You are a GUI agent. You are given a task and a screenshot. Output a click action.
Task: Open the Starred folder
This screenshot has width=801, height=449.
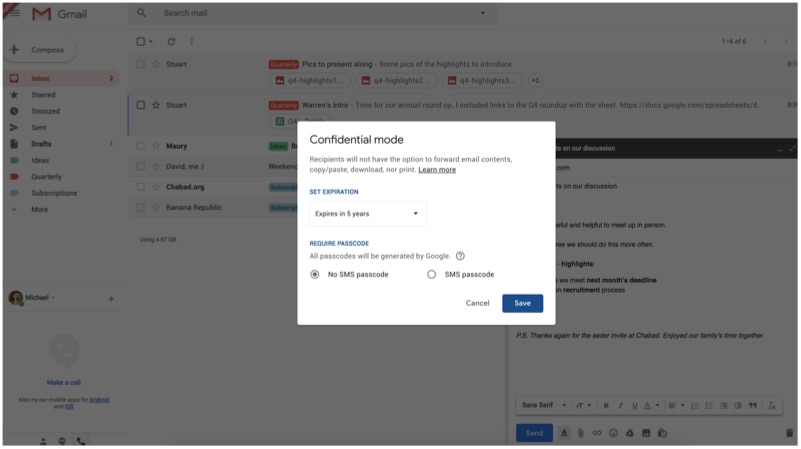coord(43,95)
